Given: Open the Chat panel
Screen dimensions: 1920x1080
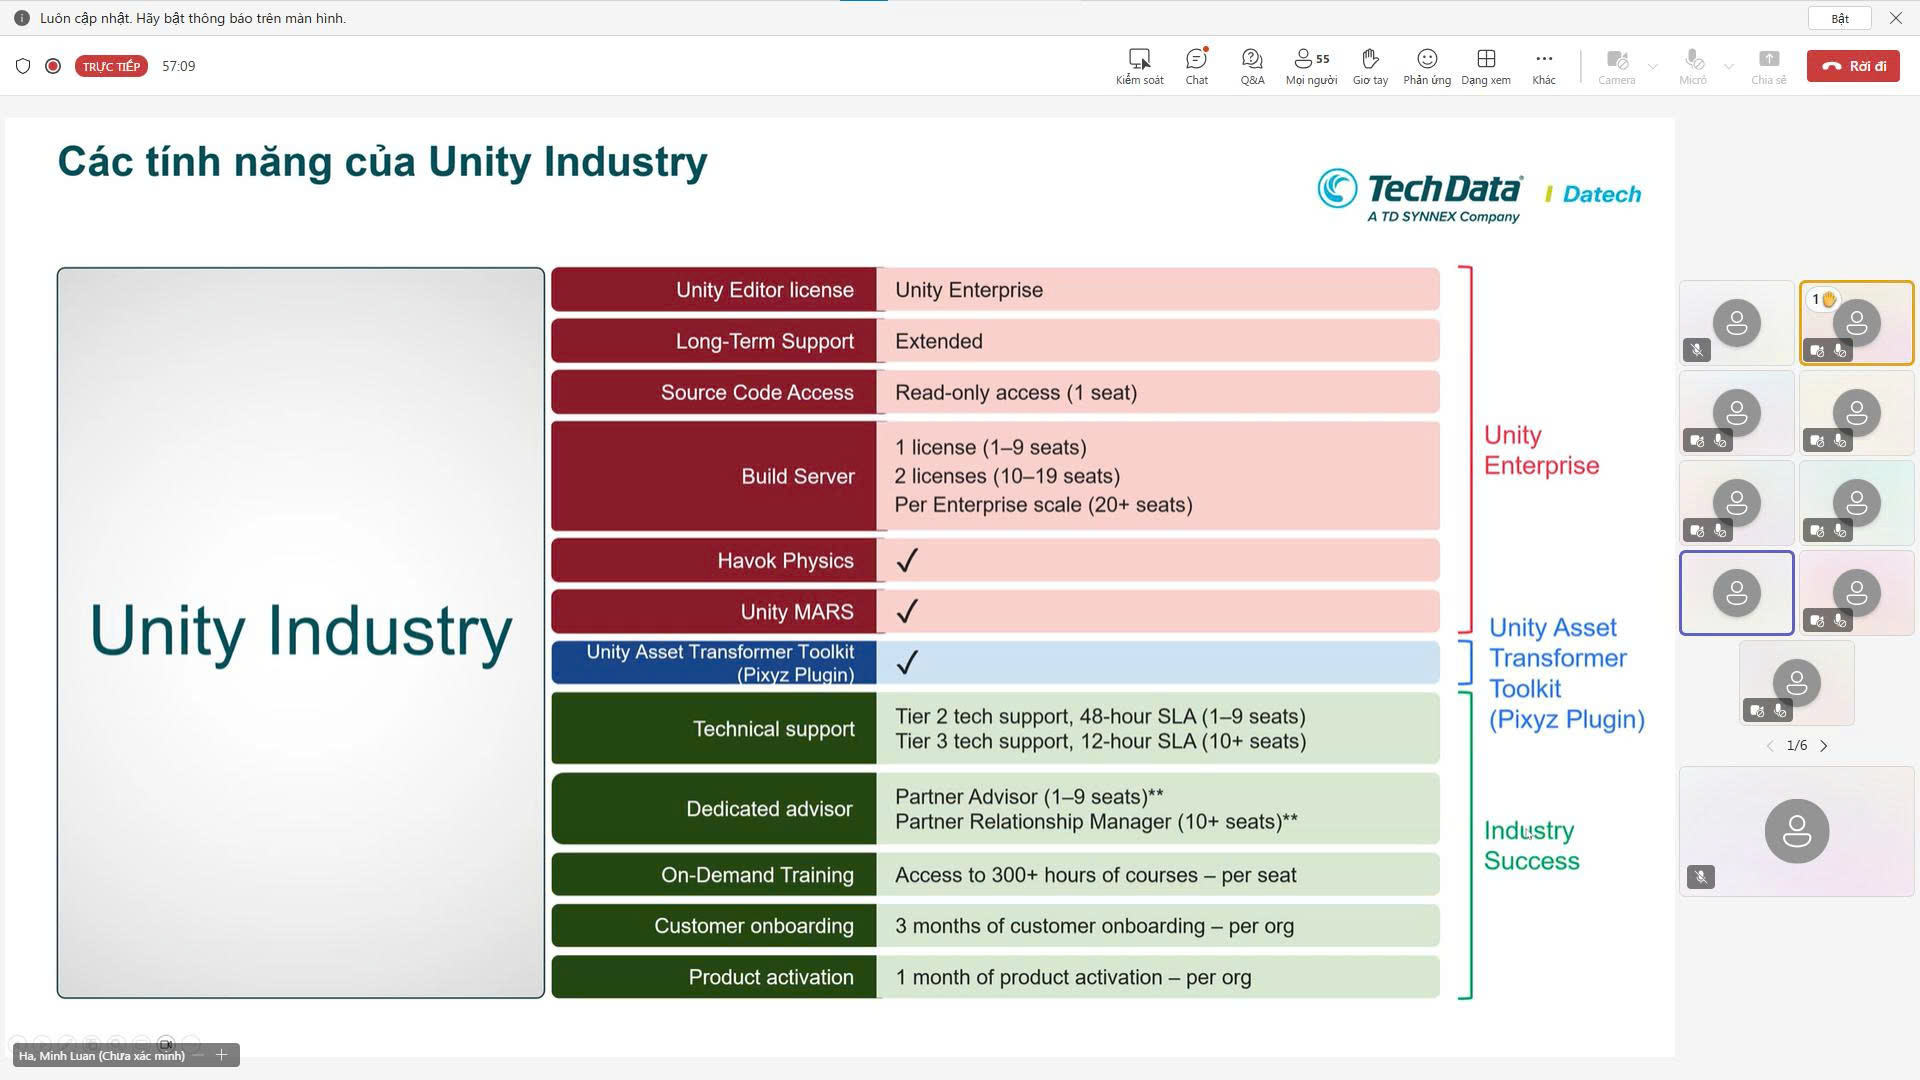Looking at the screenshot, I should tap(1196, 66).
